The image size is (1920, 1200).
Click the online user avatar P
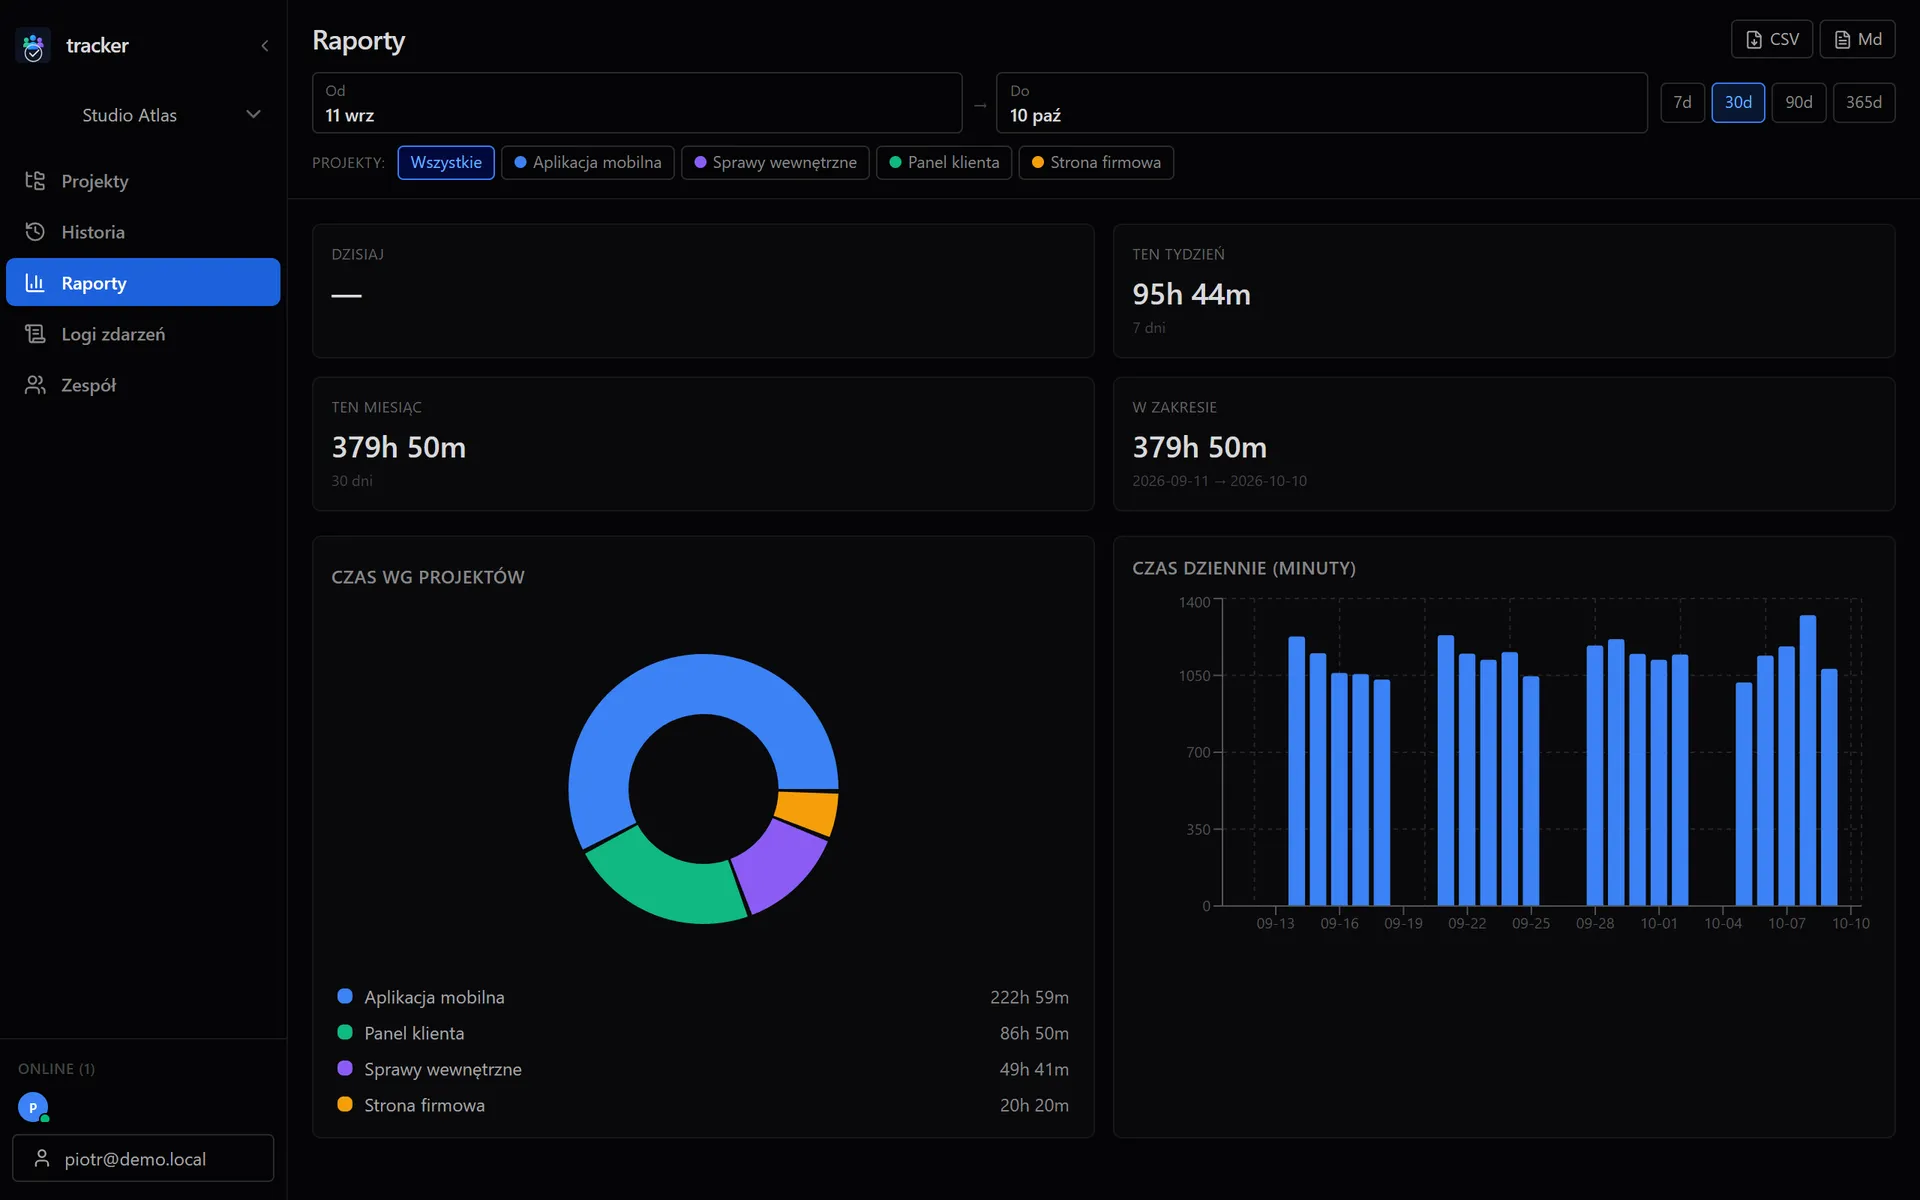[33, 1107]
